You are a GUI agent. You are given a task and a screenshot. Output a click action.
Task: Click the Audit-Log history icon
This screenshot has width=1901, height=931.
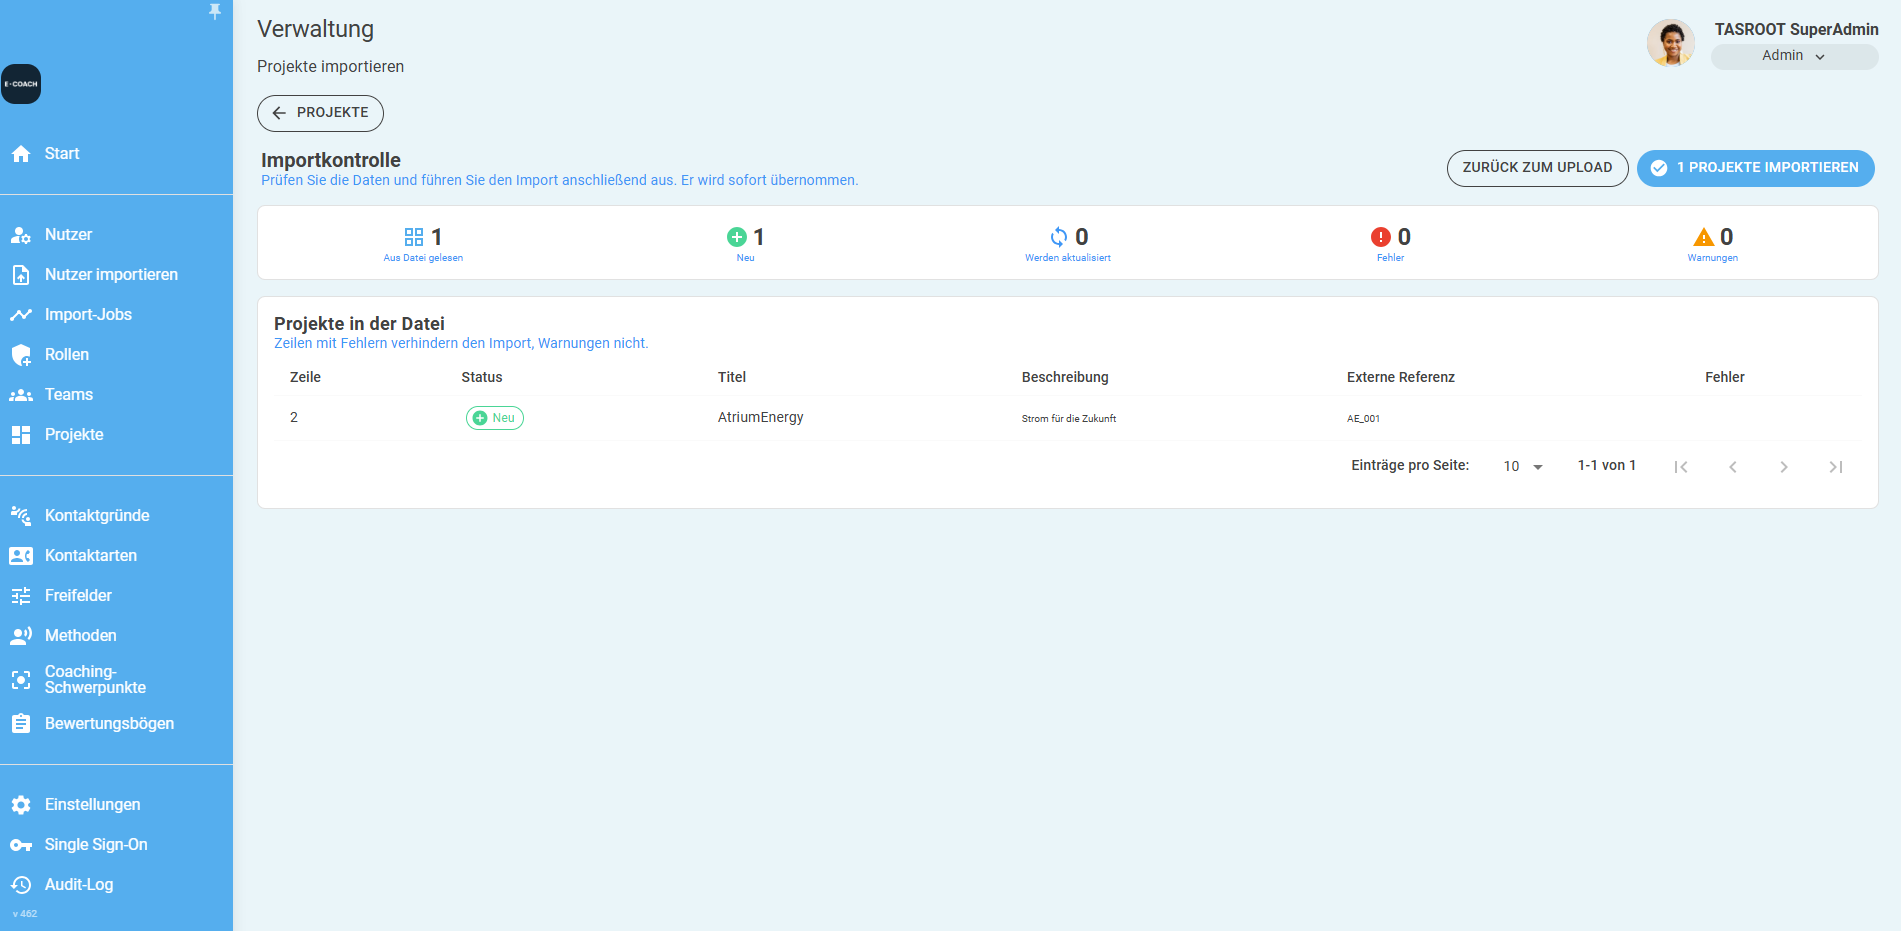tap(21, 885)
